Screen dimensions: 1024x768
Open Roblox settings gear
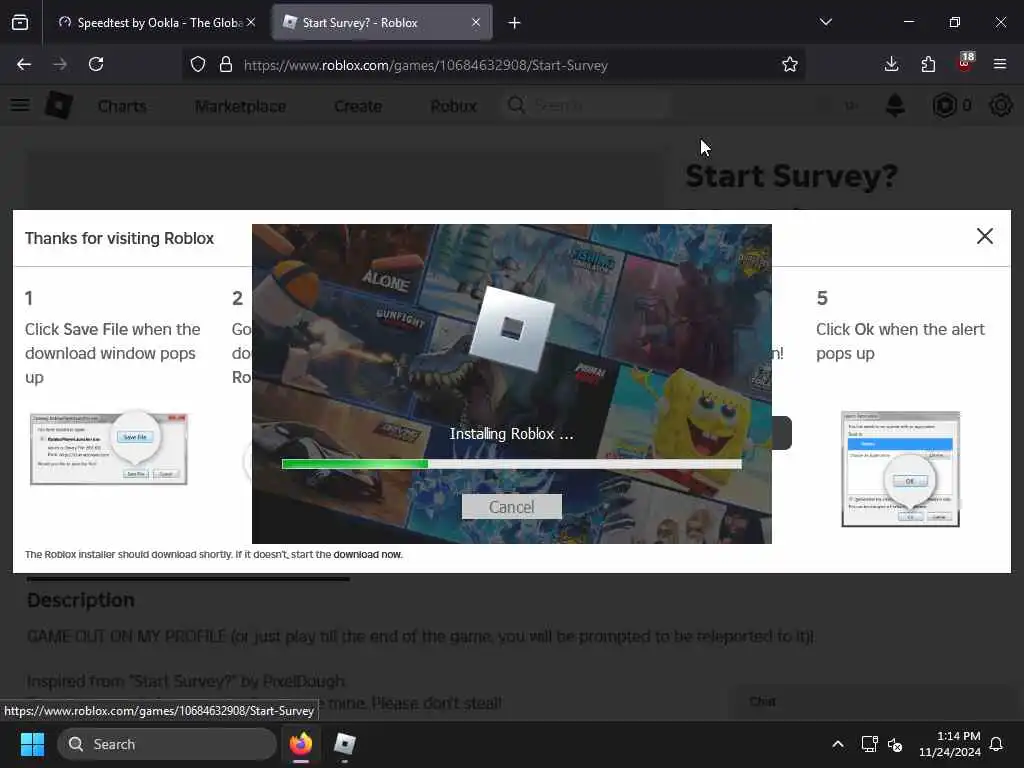1000,105
